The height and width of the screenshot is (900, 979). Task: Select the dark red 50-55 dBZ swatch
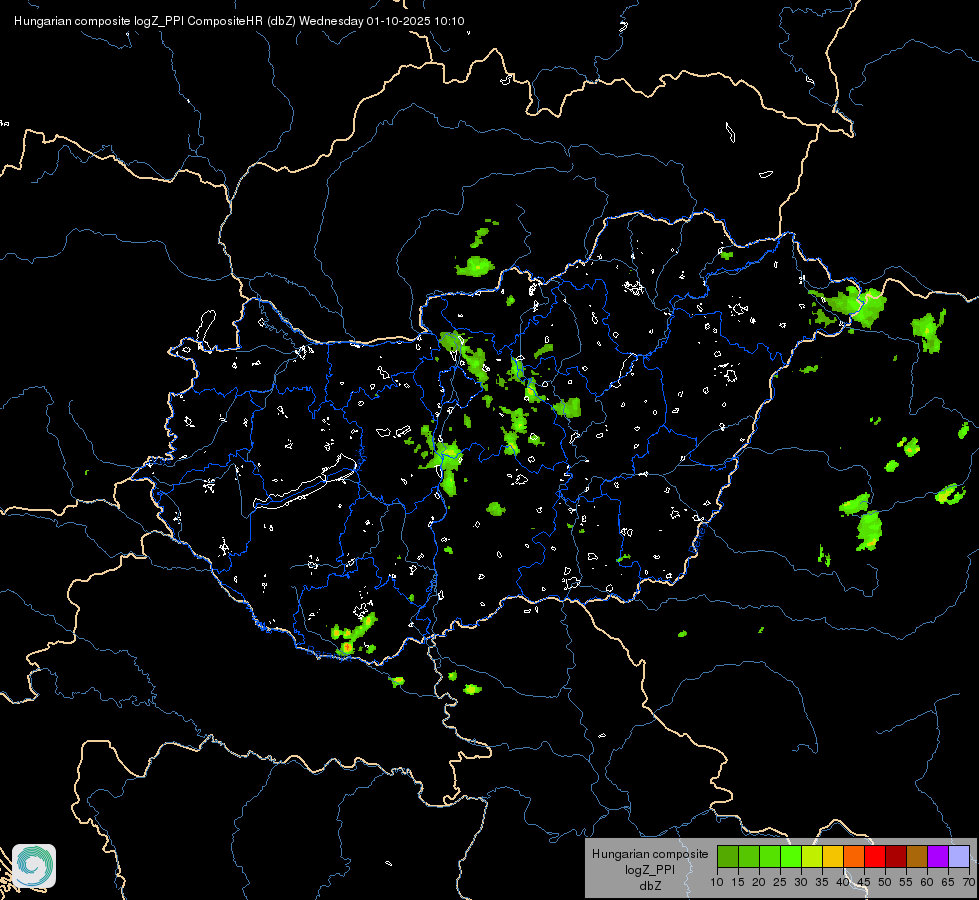coord(896,856)
